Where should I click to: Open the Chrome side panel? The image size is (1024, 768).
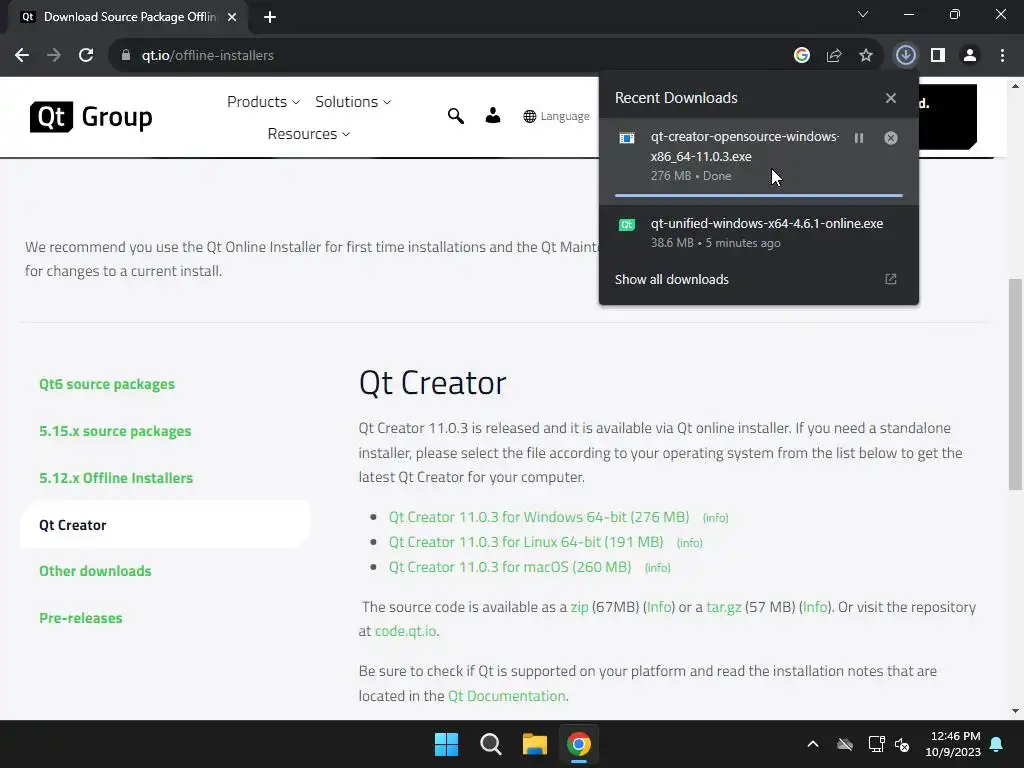938,56
